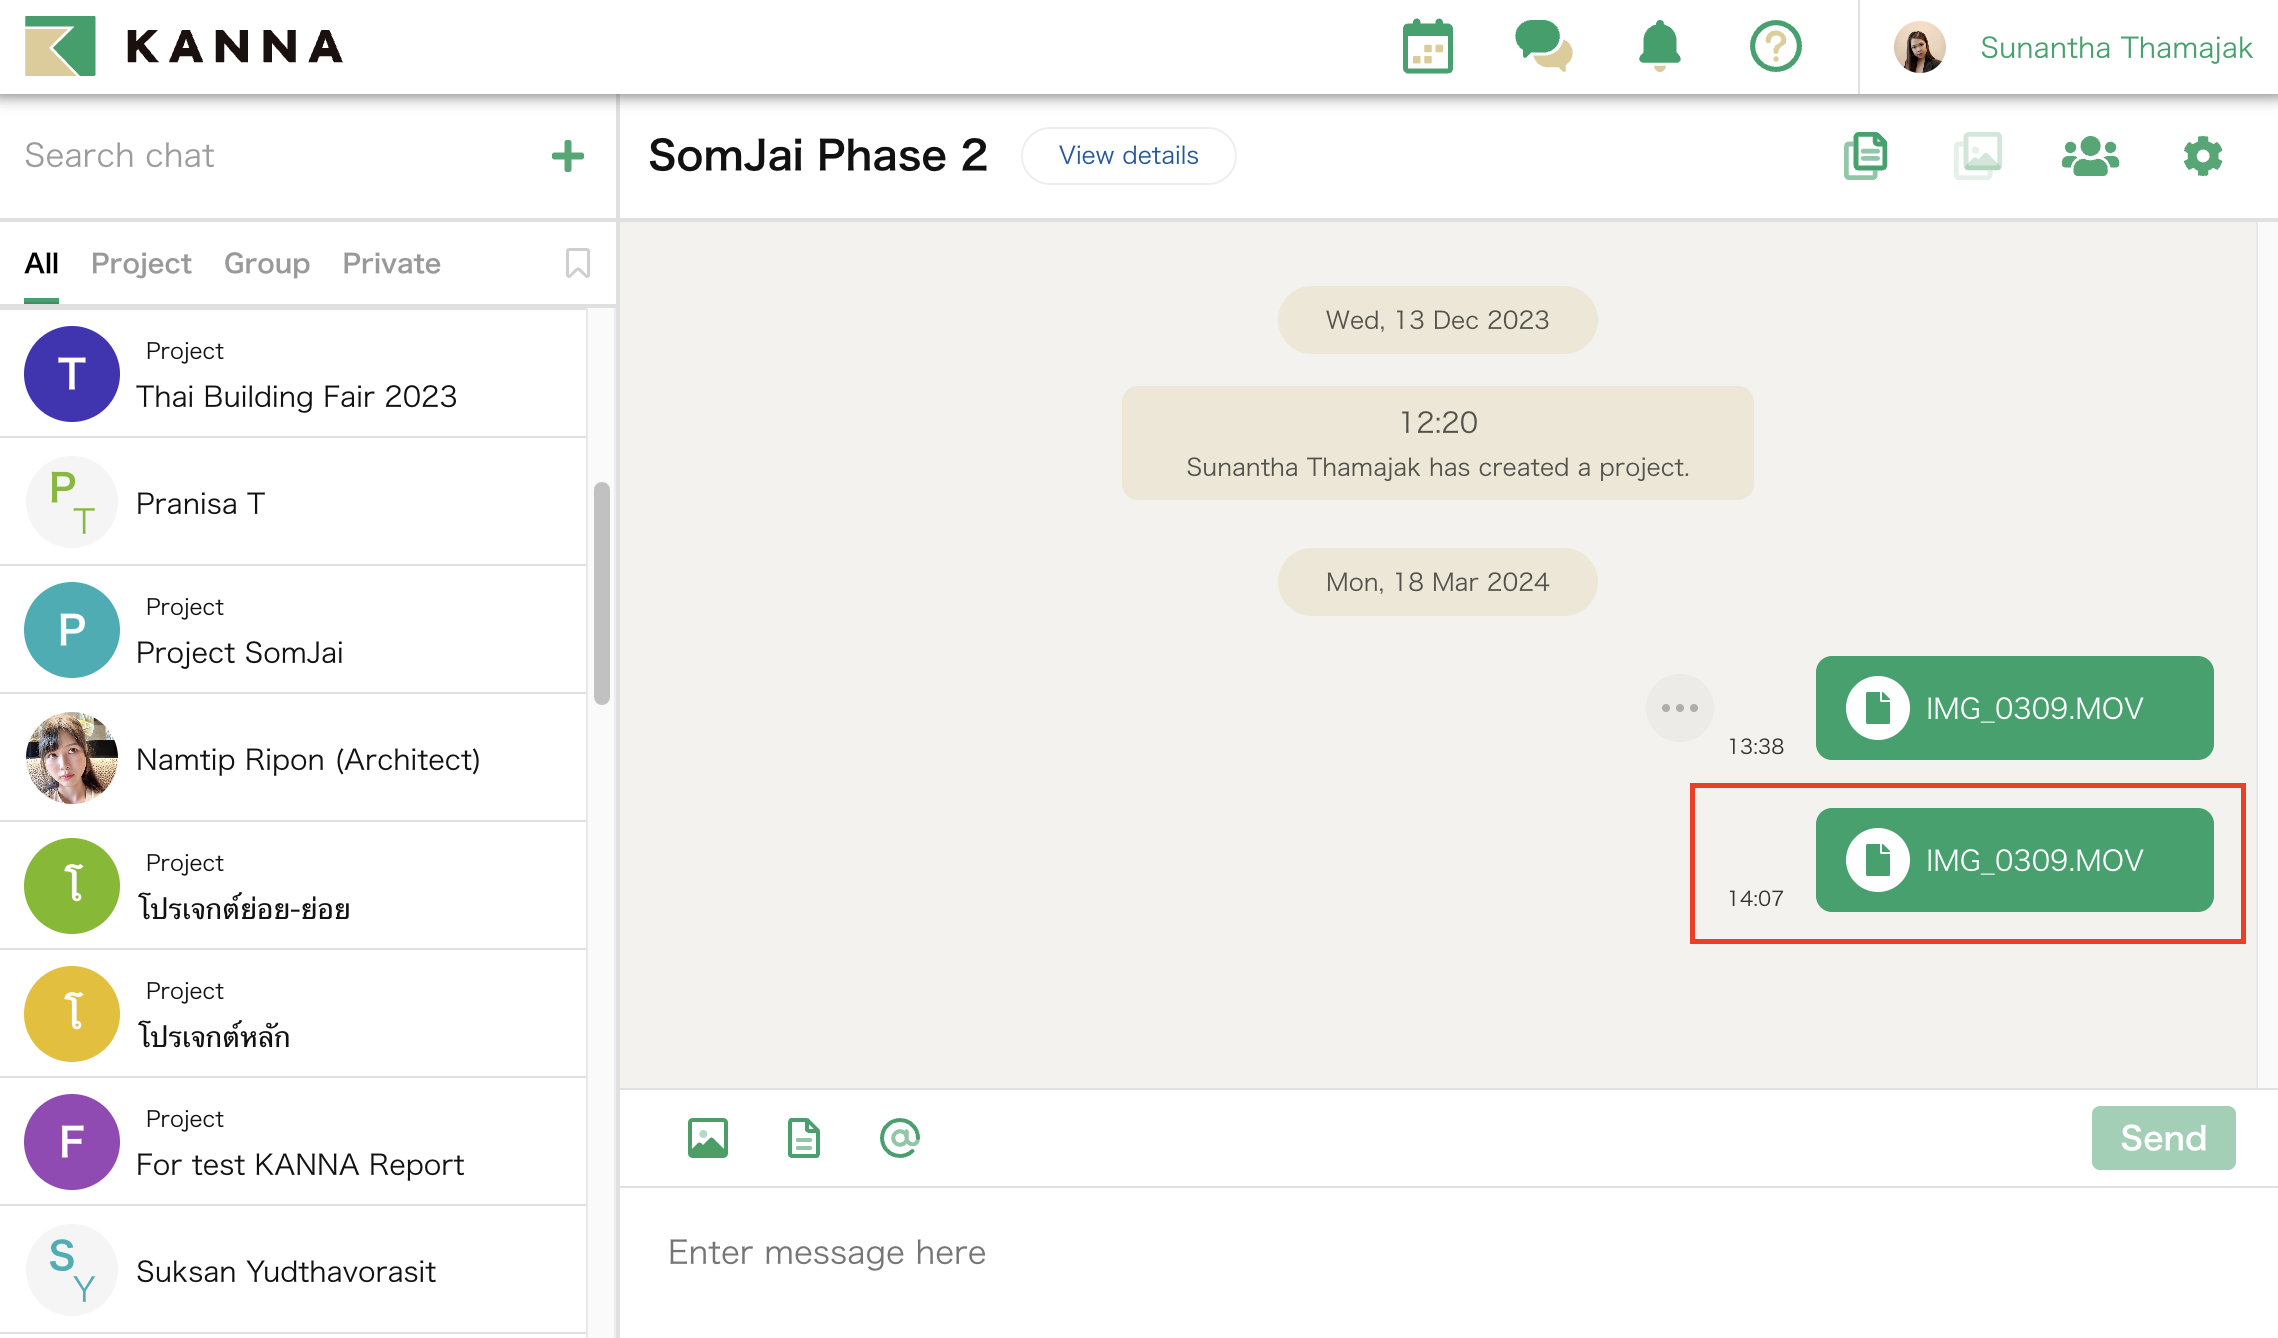This screenshot has width=2278, height=1338.
Task: Open message options via the three-dot icon
Action: point(1680,707)
